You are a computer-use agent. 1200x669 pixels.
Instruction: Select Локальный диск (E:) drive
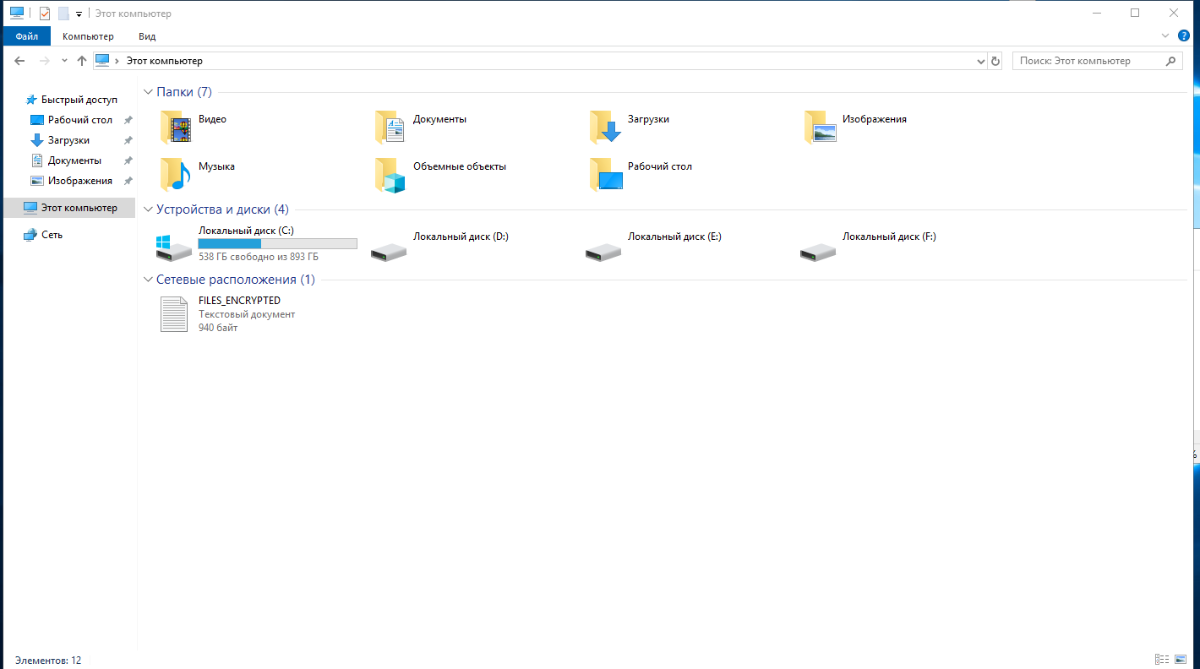point(653,245)
